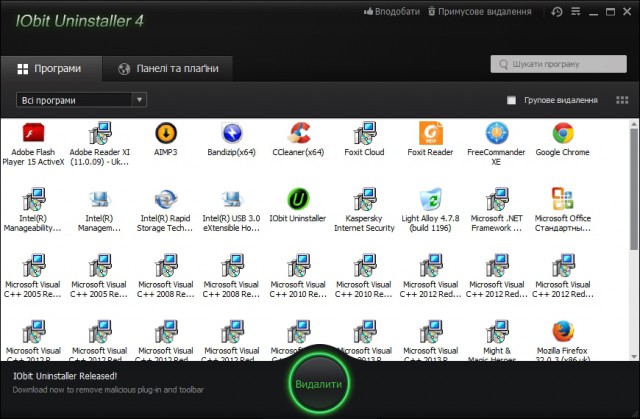
Task: Click the Intel(R) Managem... entry icon
Action: click(100, 199)
